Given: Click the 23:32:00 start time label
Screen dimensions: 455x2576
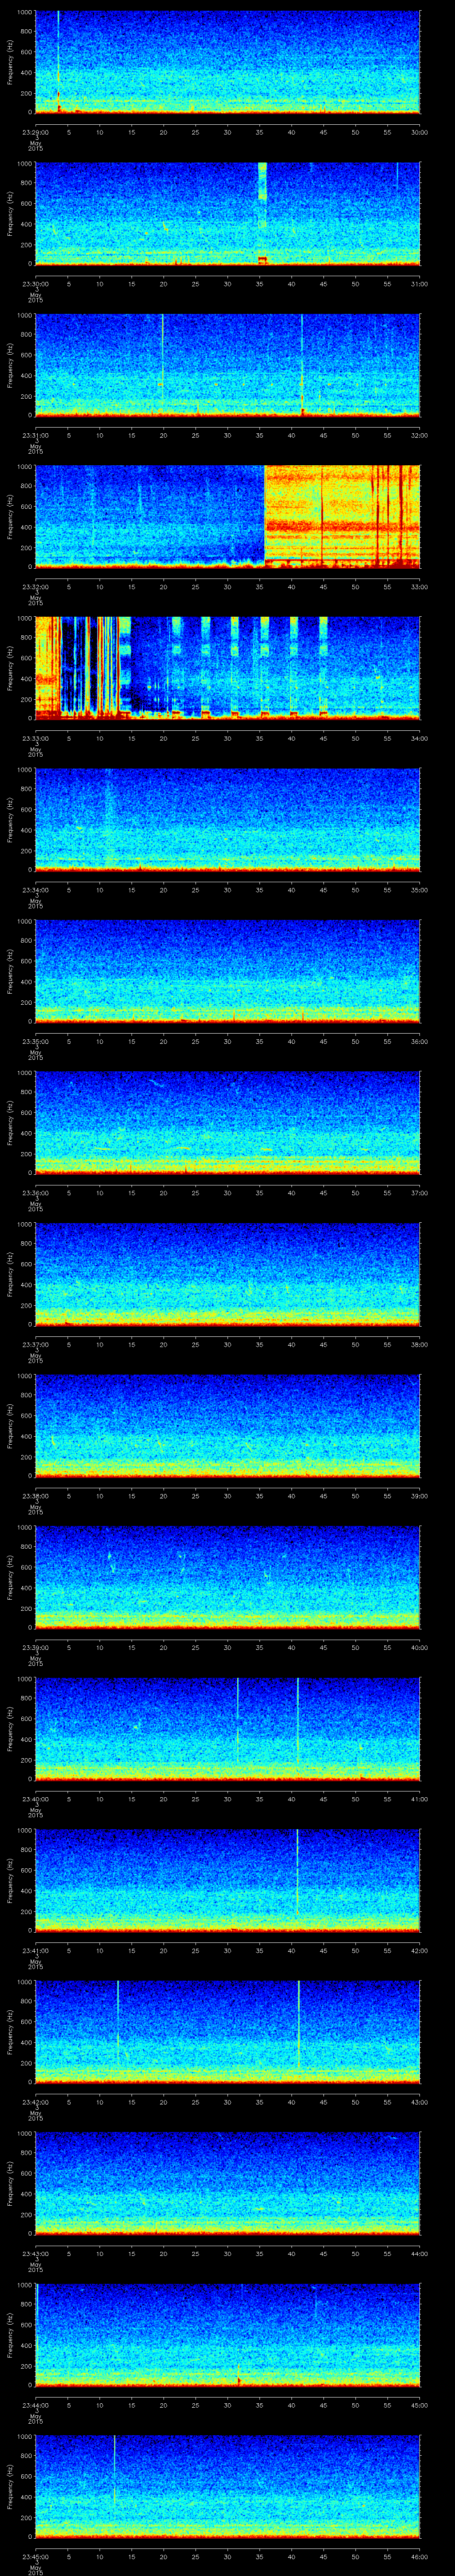Looking at the screenshot, I should [35, 587].
